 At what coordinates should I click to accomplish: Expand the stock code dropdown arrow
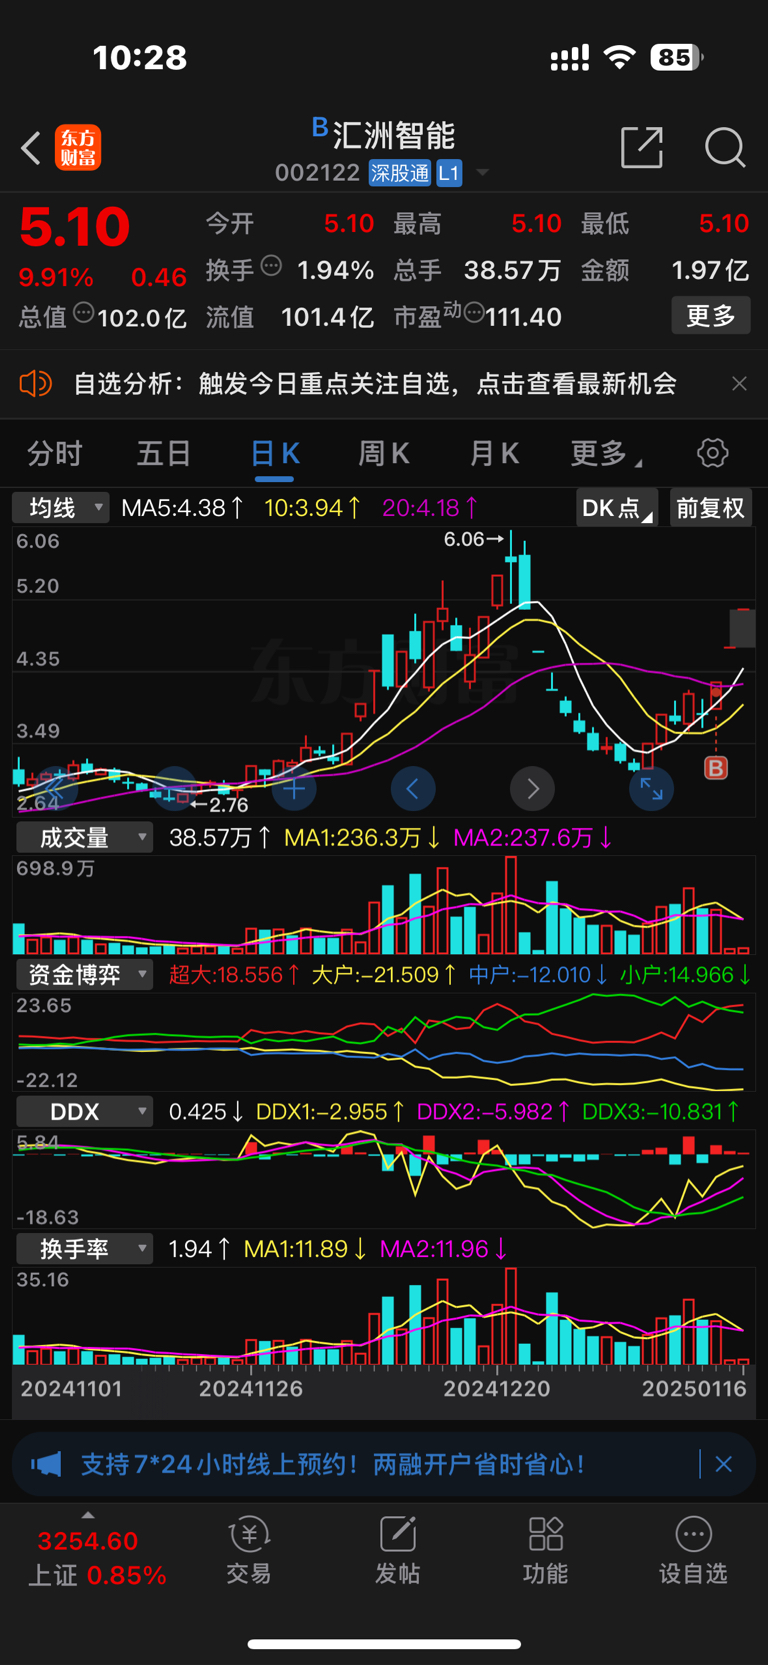pos(483,173)
